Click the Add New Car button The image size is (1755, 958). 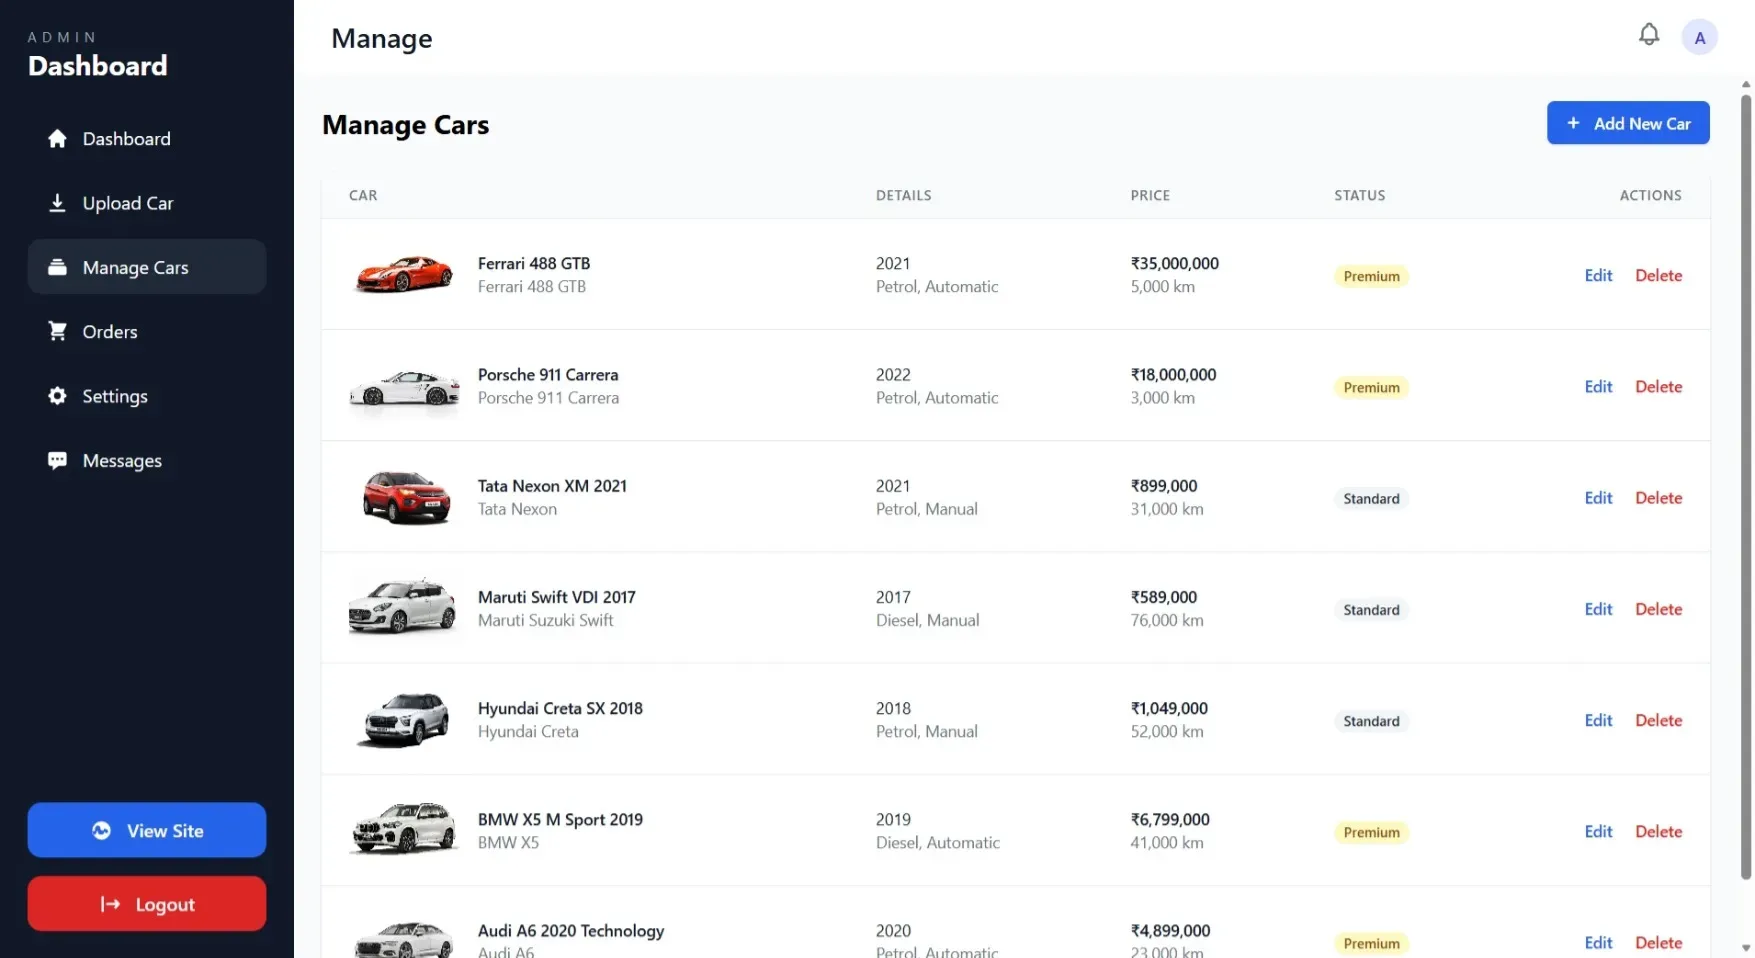point(1628,123)
